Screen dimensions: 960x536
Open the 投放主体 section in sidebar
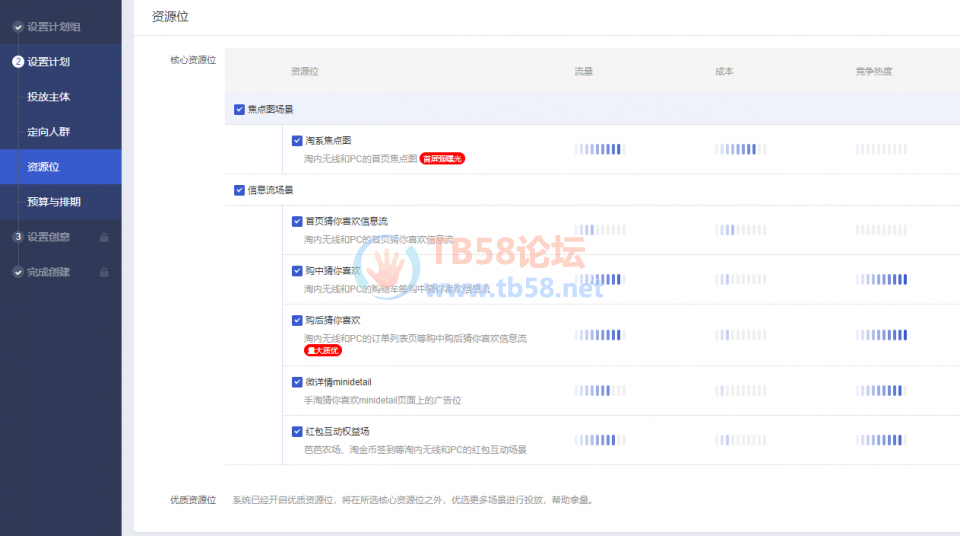[48, 97]
